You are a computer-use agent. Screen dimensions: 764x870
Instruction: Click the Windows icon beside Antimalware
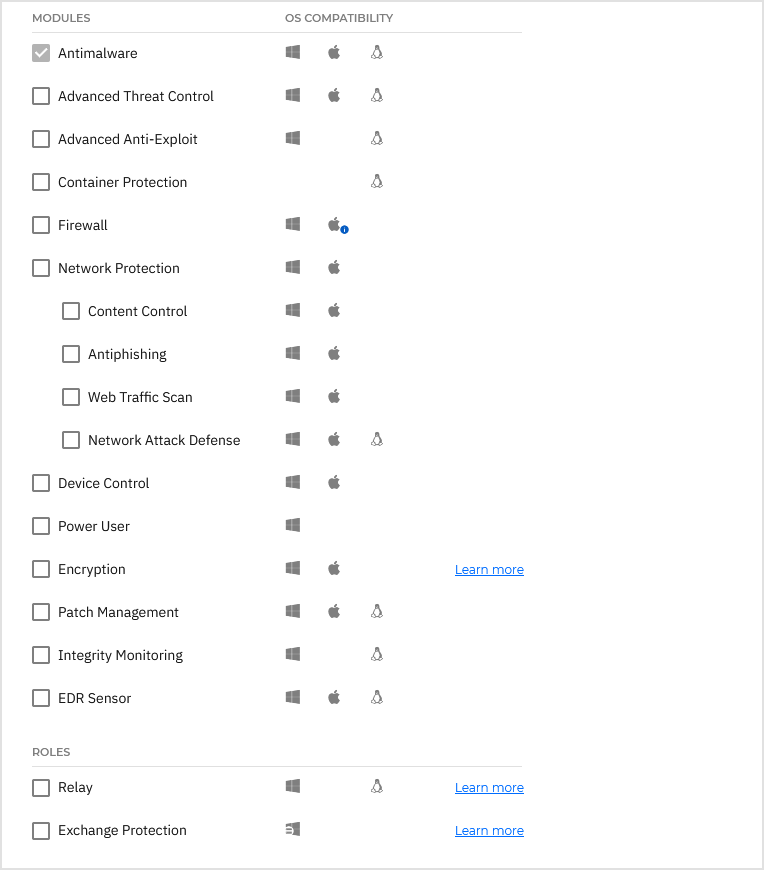point(292,52)
